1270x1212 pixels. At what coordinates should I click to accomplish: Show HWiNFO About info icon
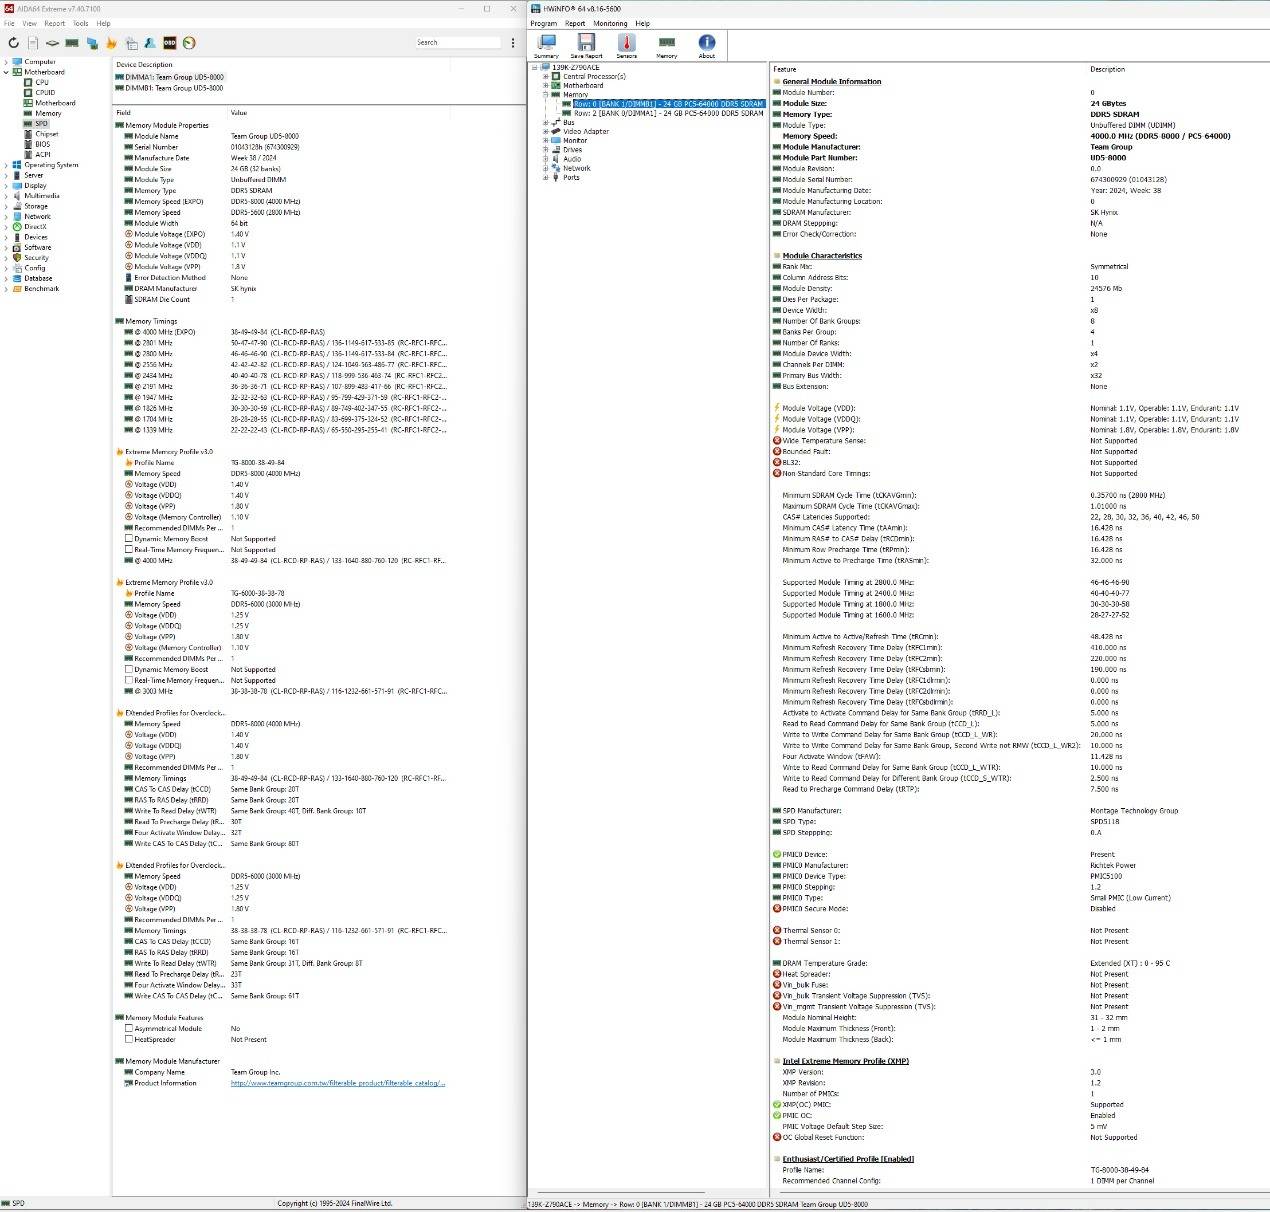tap(706, 43)
